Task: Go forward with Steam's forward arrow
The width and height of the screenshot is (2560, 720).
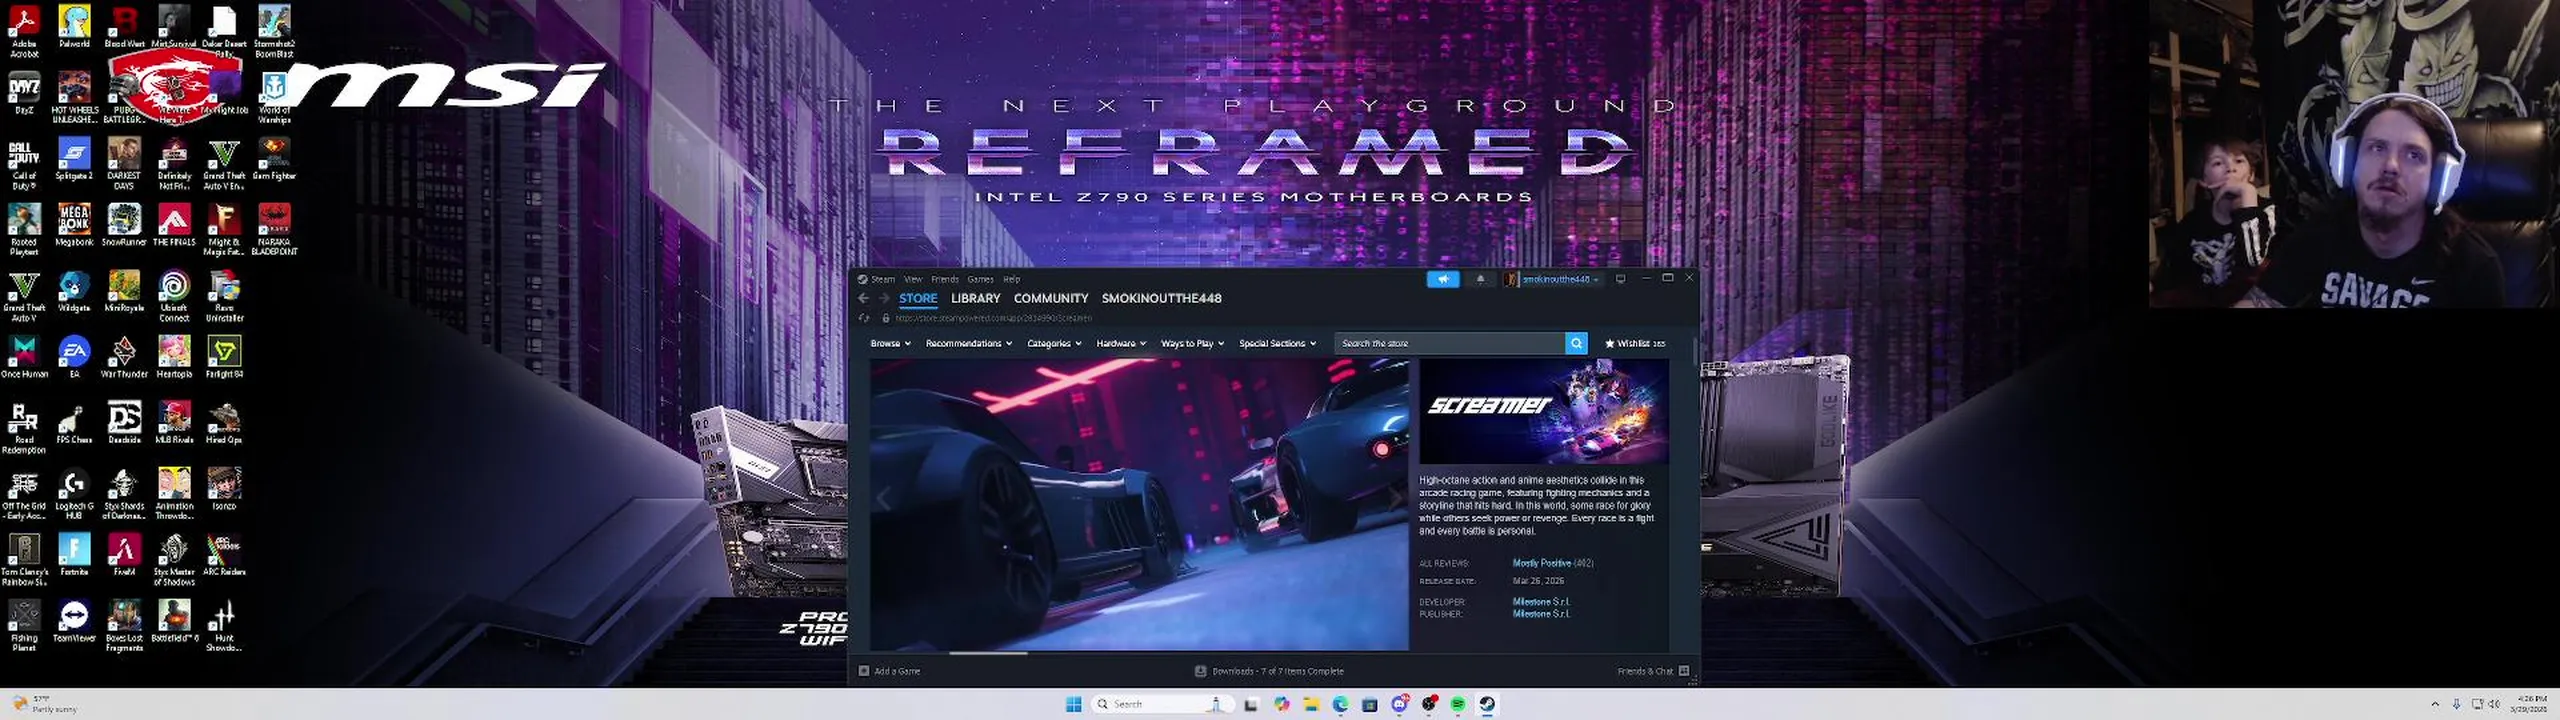Action: (883, 298)
